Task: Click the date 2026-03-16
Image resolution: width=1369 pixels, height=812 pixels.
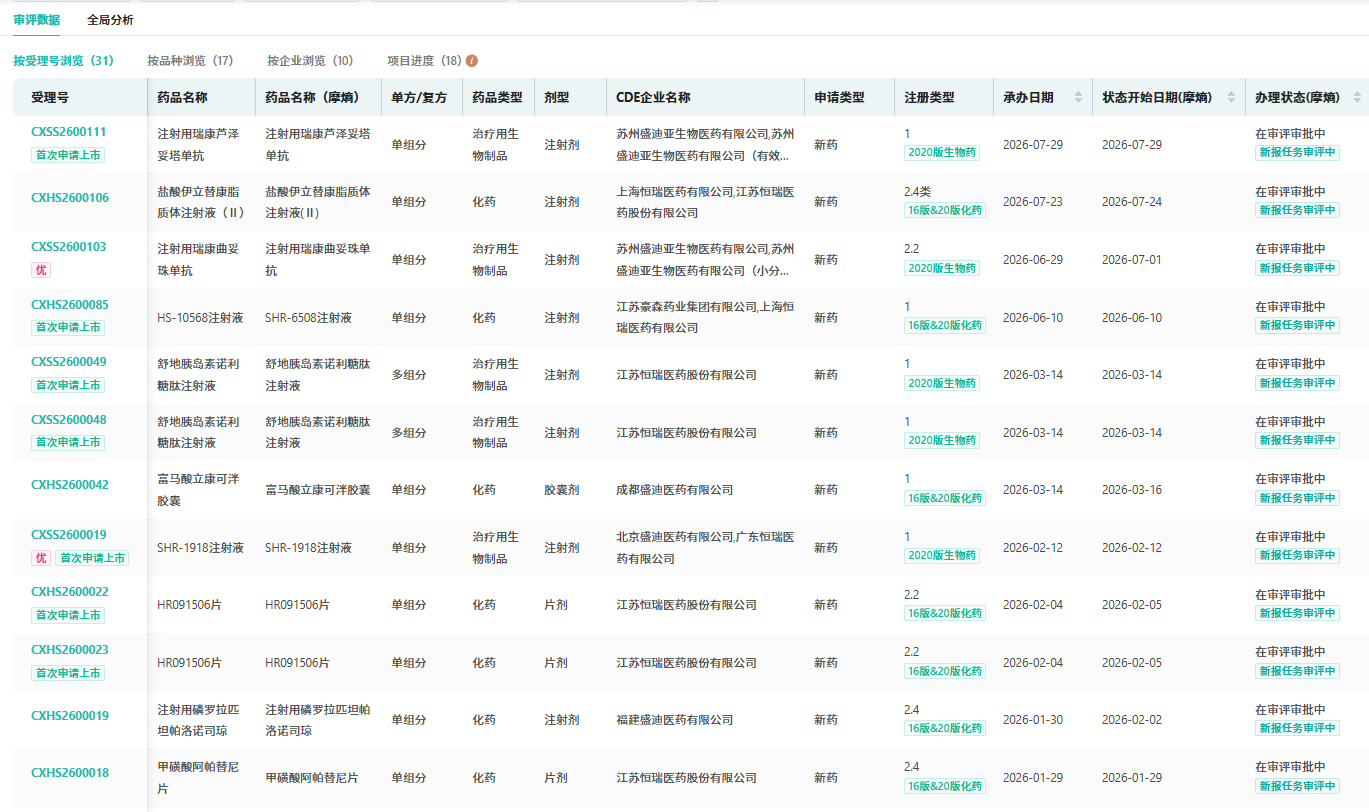Action: (x=1132, y=490)
